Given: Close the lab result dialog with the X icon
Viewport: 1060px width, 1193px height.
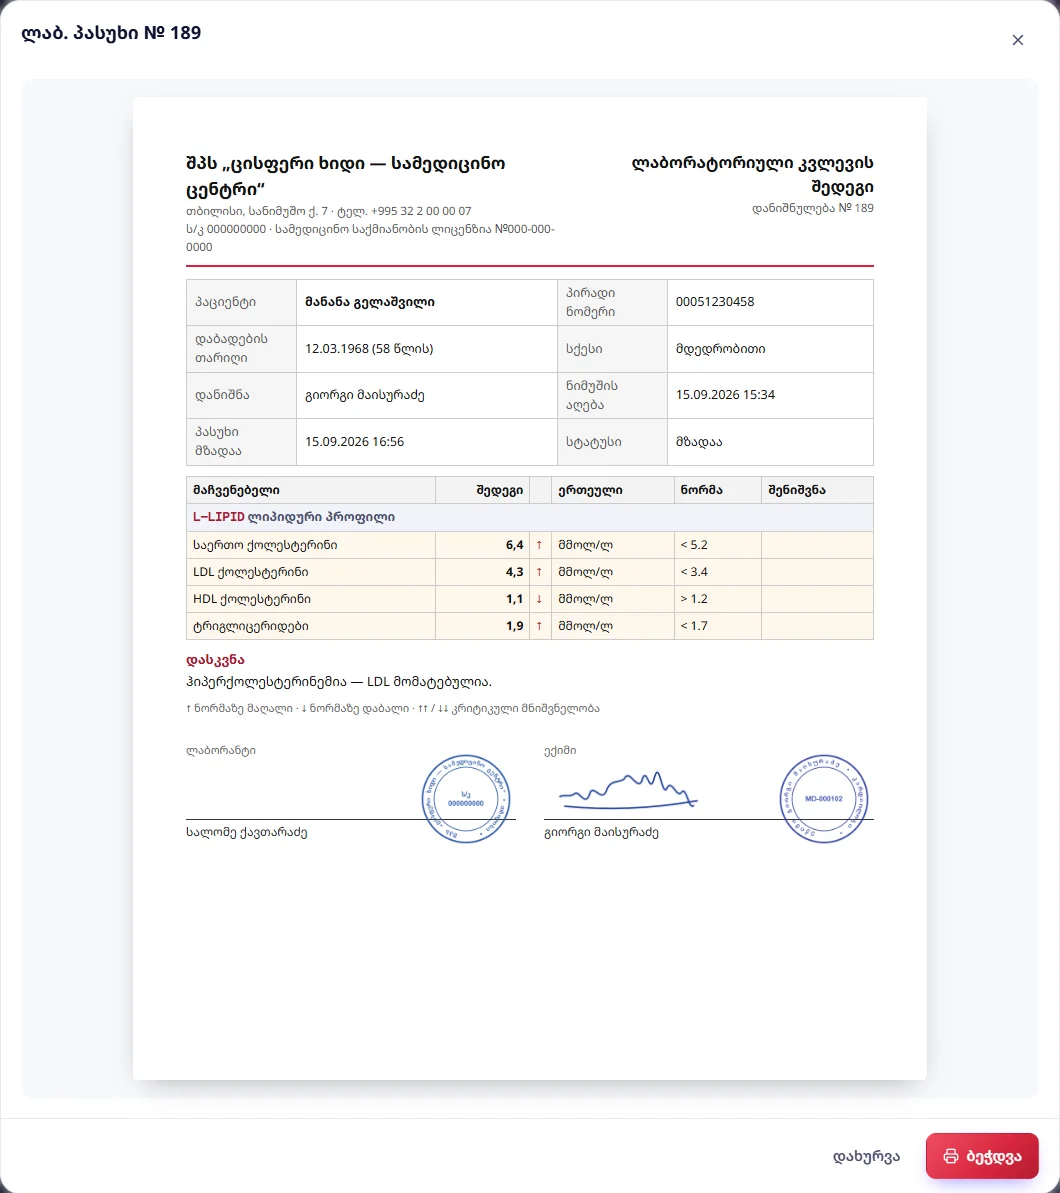Looking at the screenshot, I should coord(1017,40).
